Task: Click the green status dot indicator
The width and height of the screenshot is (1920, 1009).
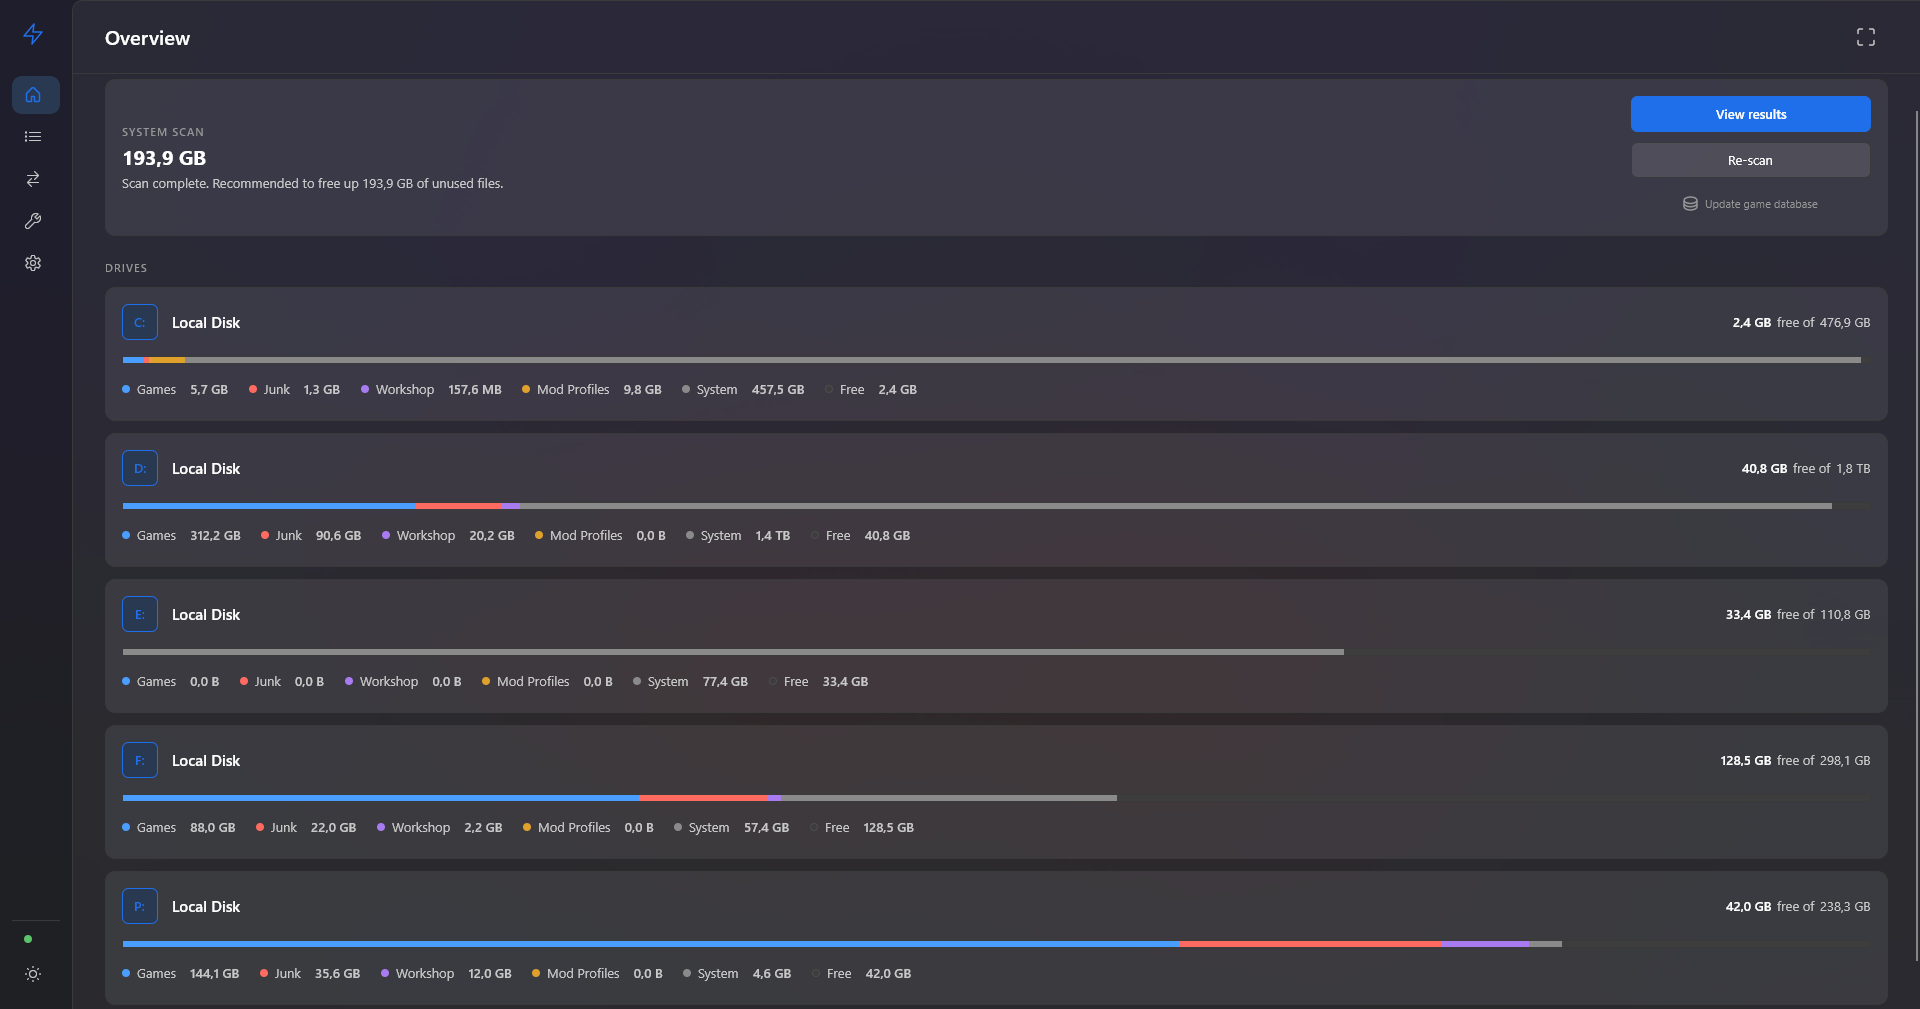Action: (x=28, y=939)
